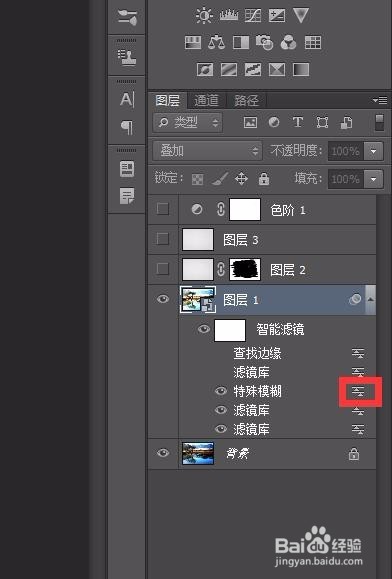Select the 图层 3 layer thumbnail
The width and height of the screenshot is (392, 579).
point(198,239)
